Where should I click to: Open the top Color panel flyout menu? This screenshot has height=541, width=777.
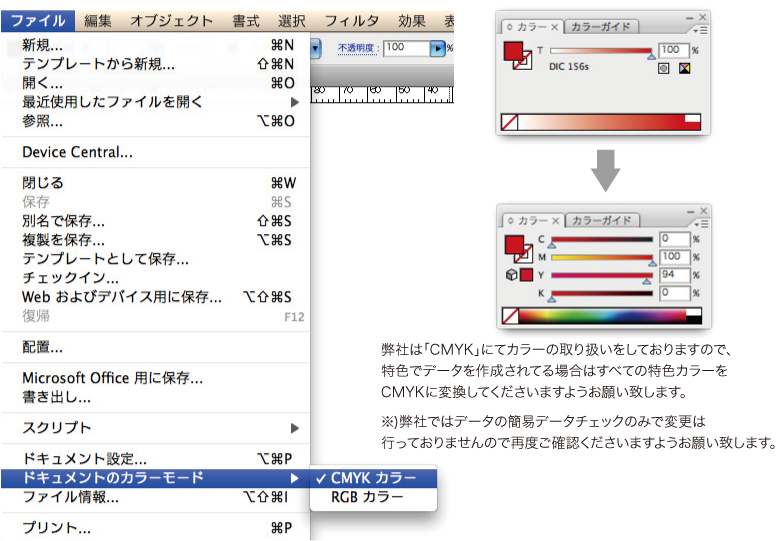click(701, 29)
